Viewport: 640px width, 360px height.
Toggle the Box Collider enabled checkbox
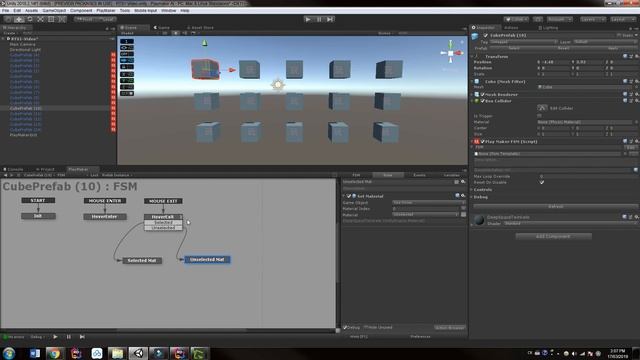coord(482,100)
